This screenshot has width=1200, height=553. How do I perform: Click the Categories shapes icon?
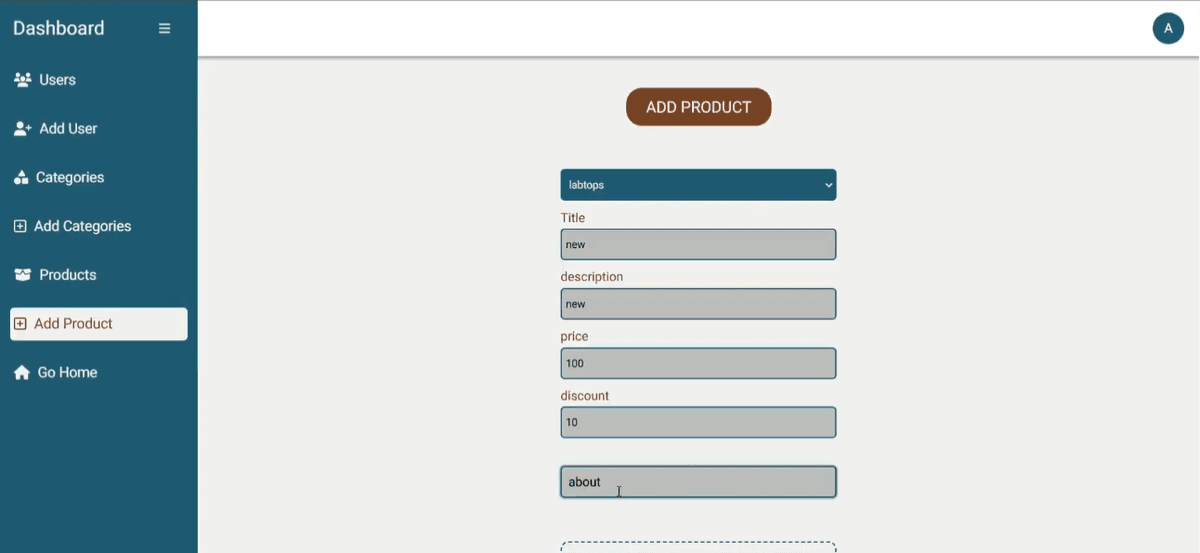click(21, 178)
